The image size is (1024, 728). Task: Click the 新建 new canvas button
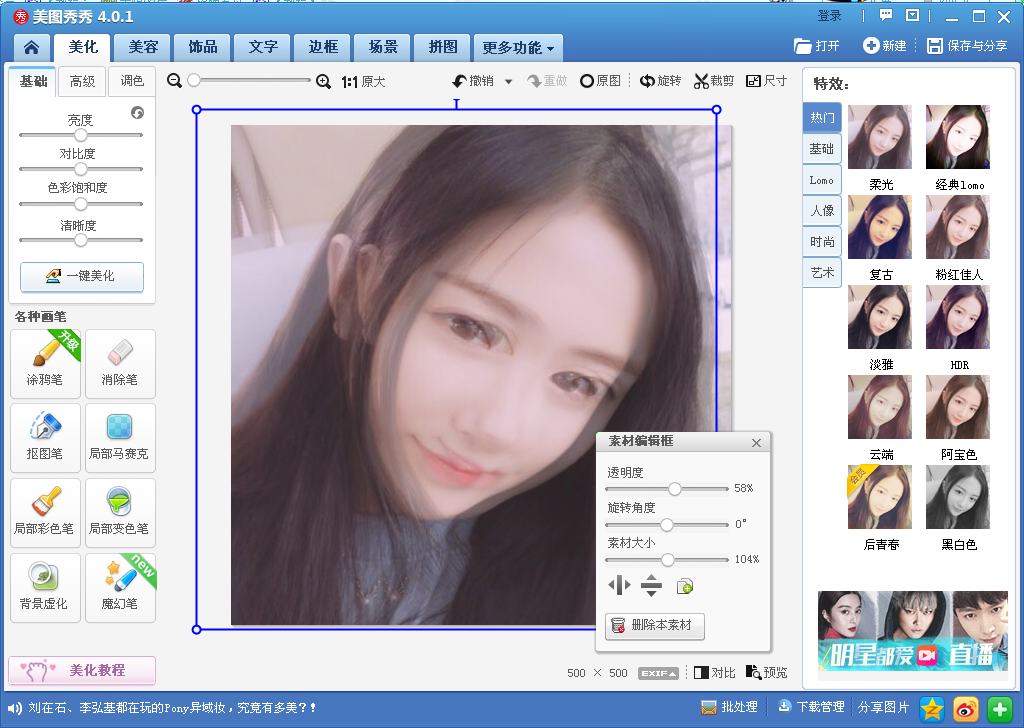point(885,46)
